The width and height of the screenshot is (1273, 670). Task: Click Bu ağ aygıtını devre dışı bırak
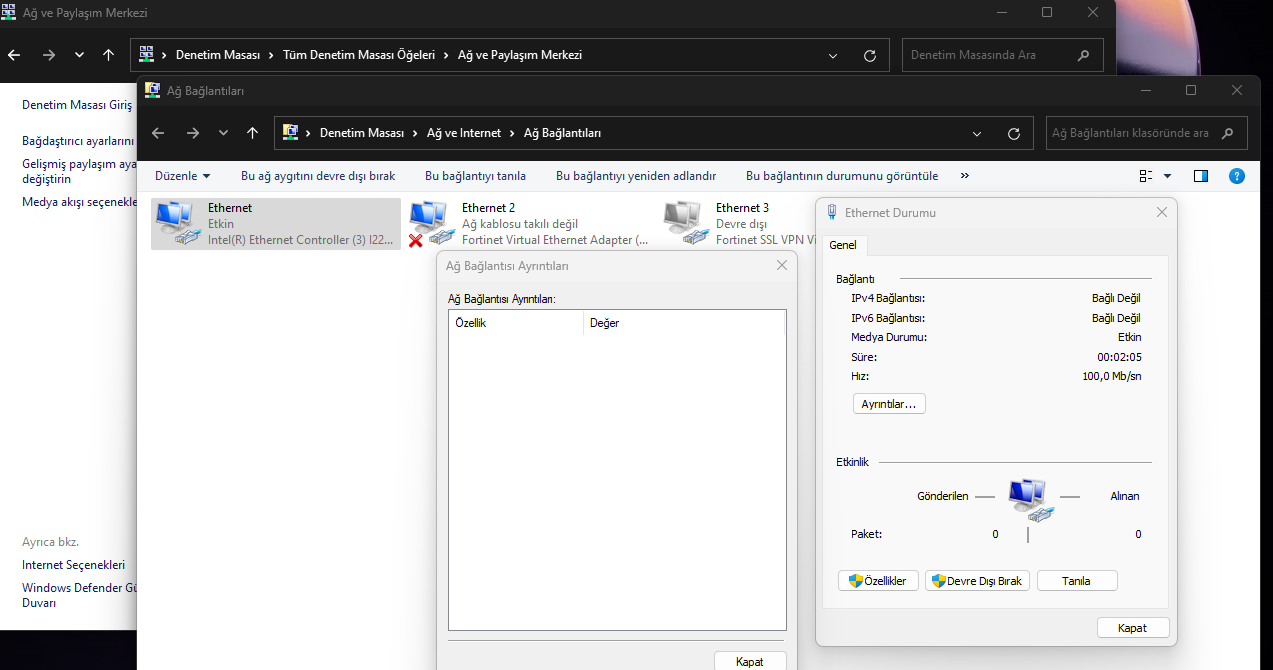pos(318,176)
